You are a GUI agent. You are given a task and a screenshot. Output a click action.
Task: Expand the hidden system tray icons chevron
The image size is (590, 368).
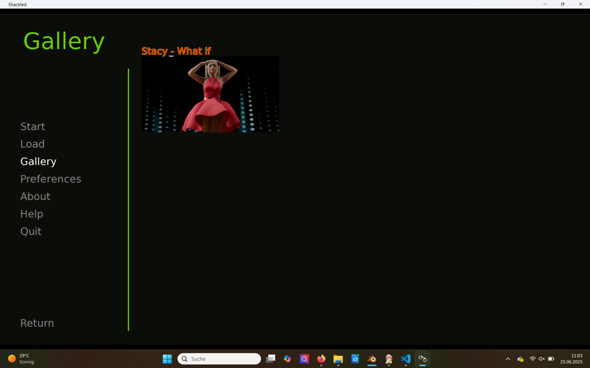pyautogui.click(x=508, y=359)
